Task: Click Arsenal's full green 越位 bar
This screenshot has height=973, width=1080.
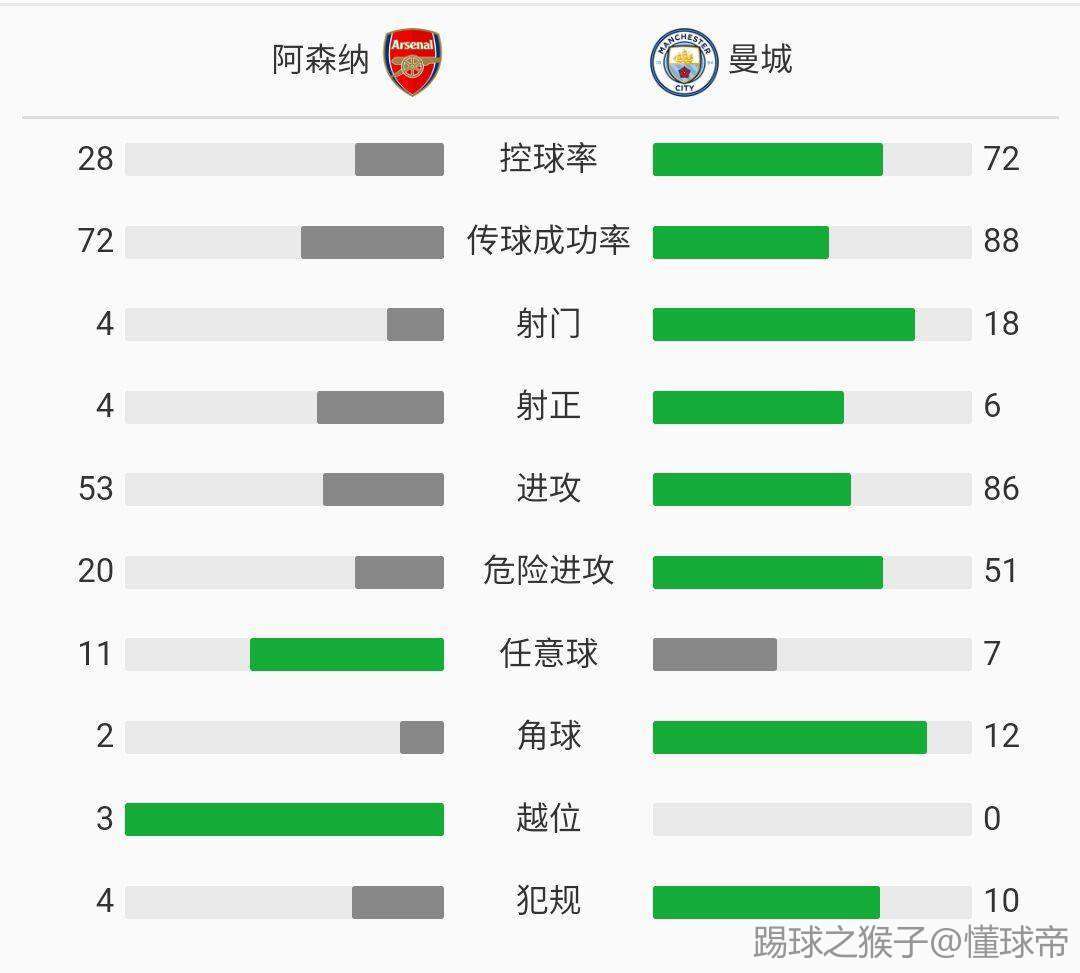Action: tap(284, 819)
